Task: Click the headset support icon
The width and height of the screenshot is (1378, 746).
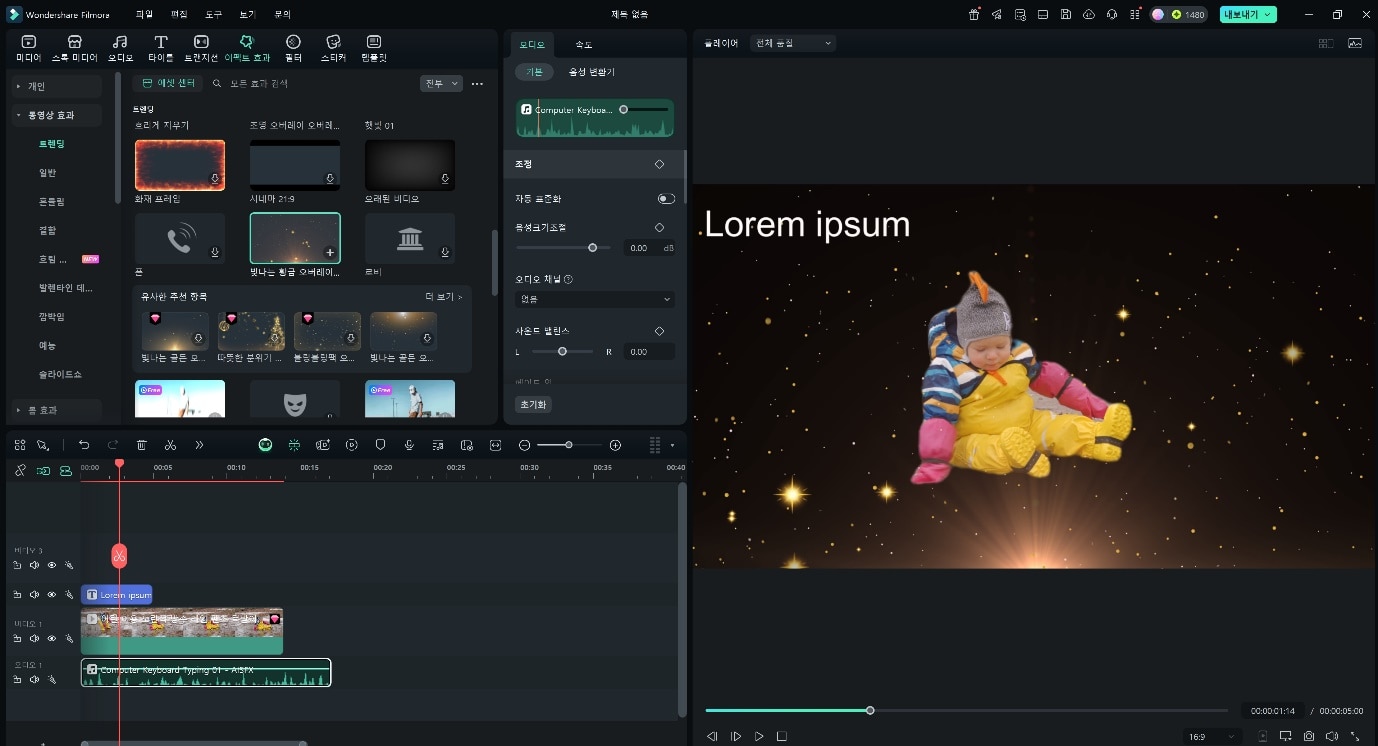Action: tap(1112, 15)
